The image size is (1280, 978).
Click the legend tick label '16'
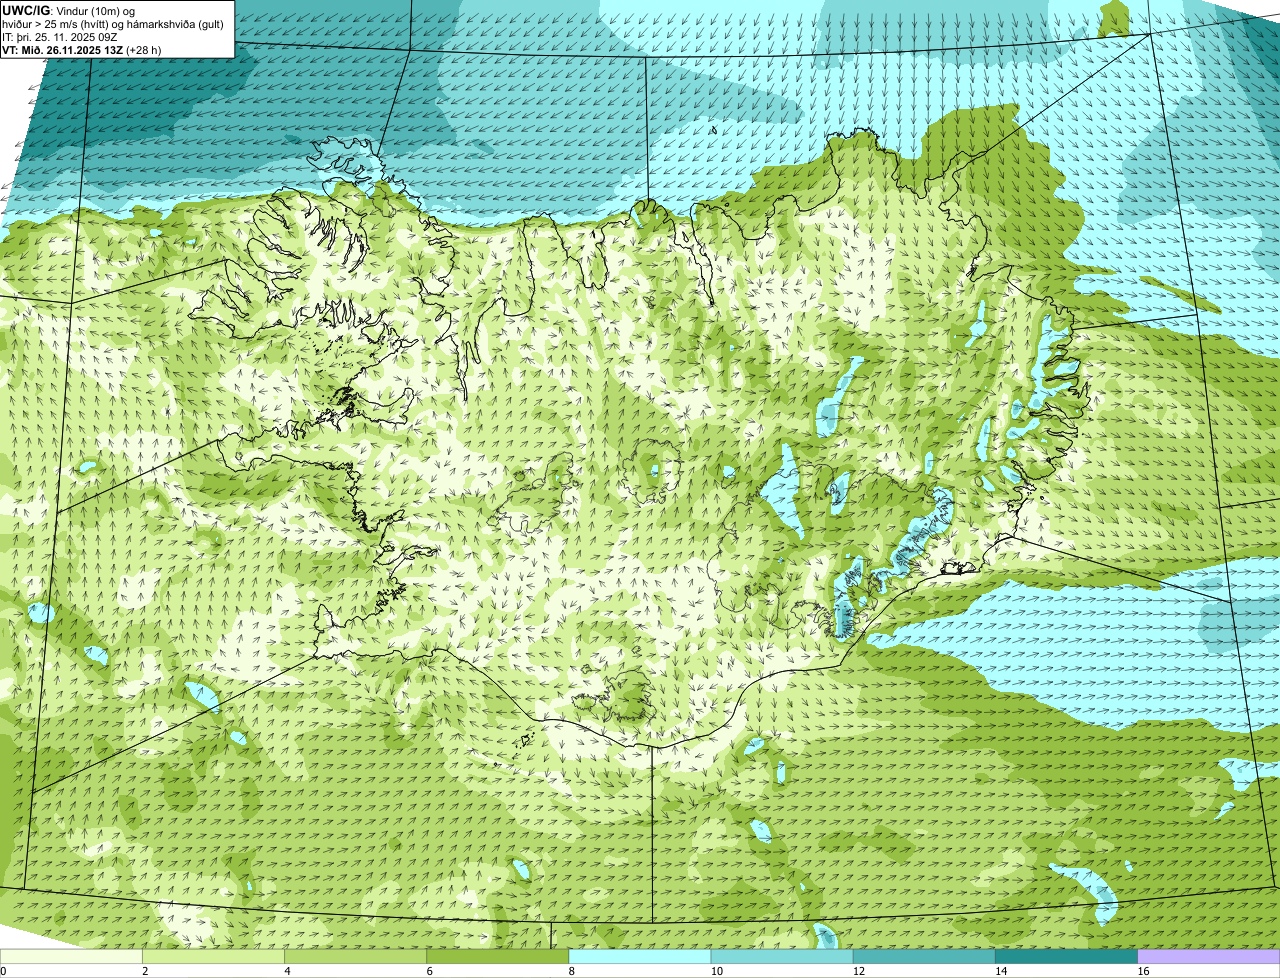click(1143, 971)
